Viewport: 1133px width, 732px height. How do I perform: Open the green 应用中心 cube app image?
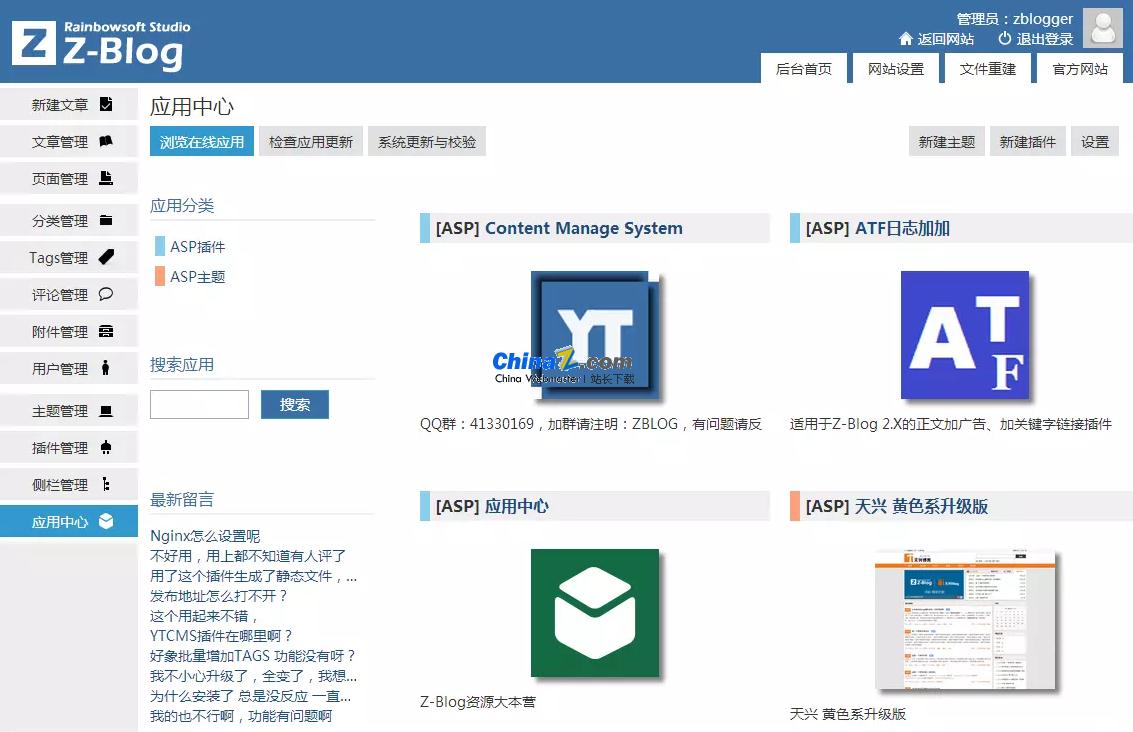(595, 613)
